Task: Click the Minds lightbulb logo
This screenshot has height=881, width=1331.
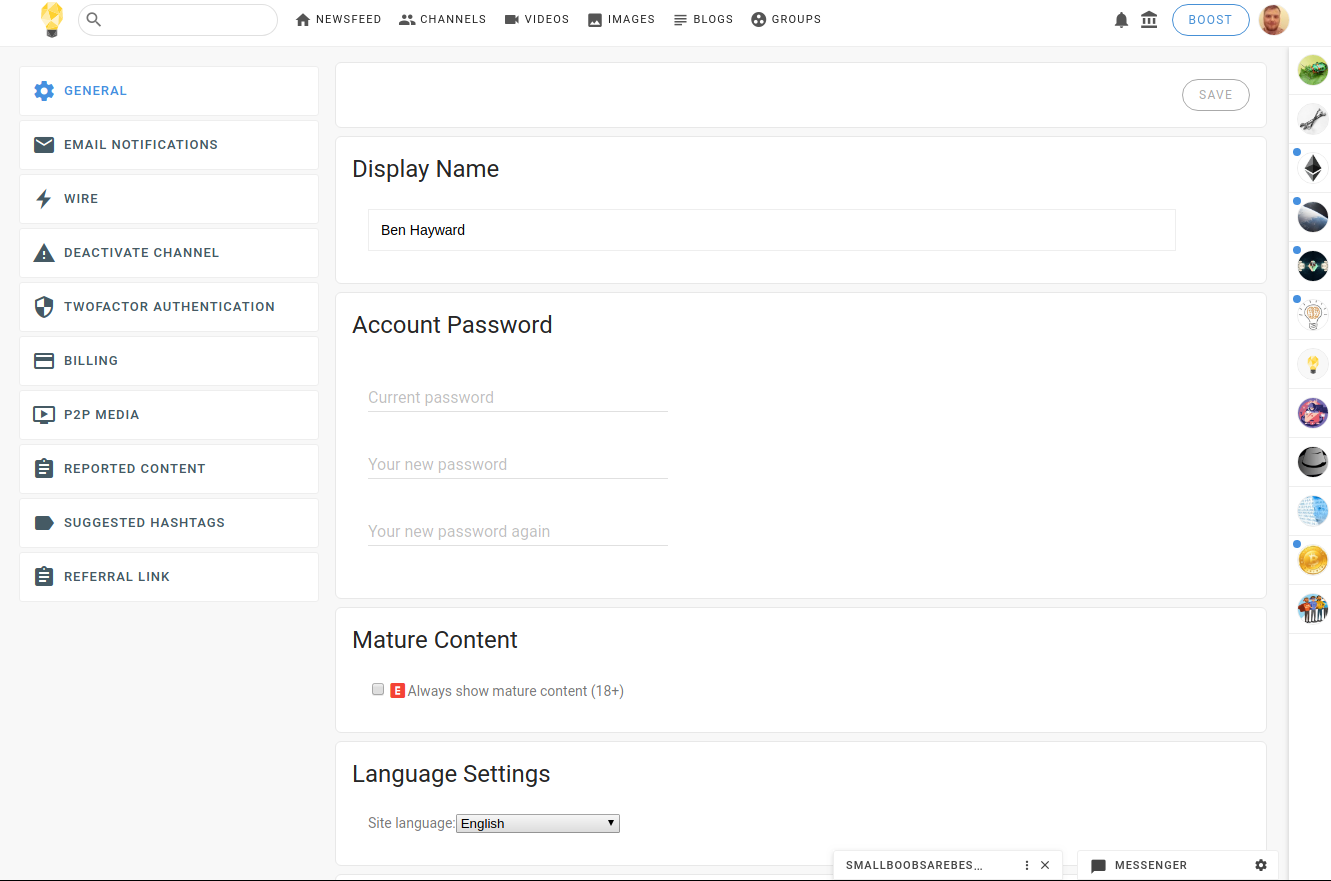Action: 51,20
